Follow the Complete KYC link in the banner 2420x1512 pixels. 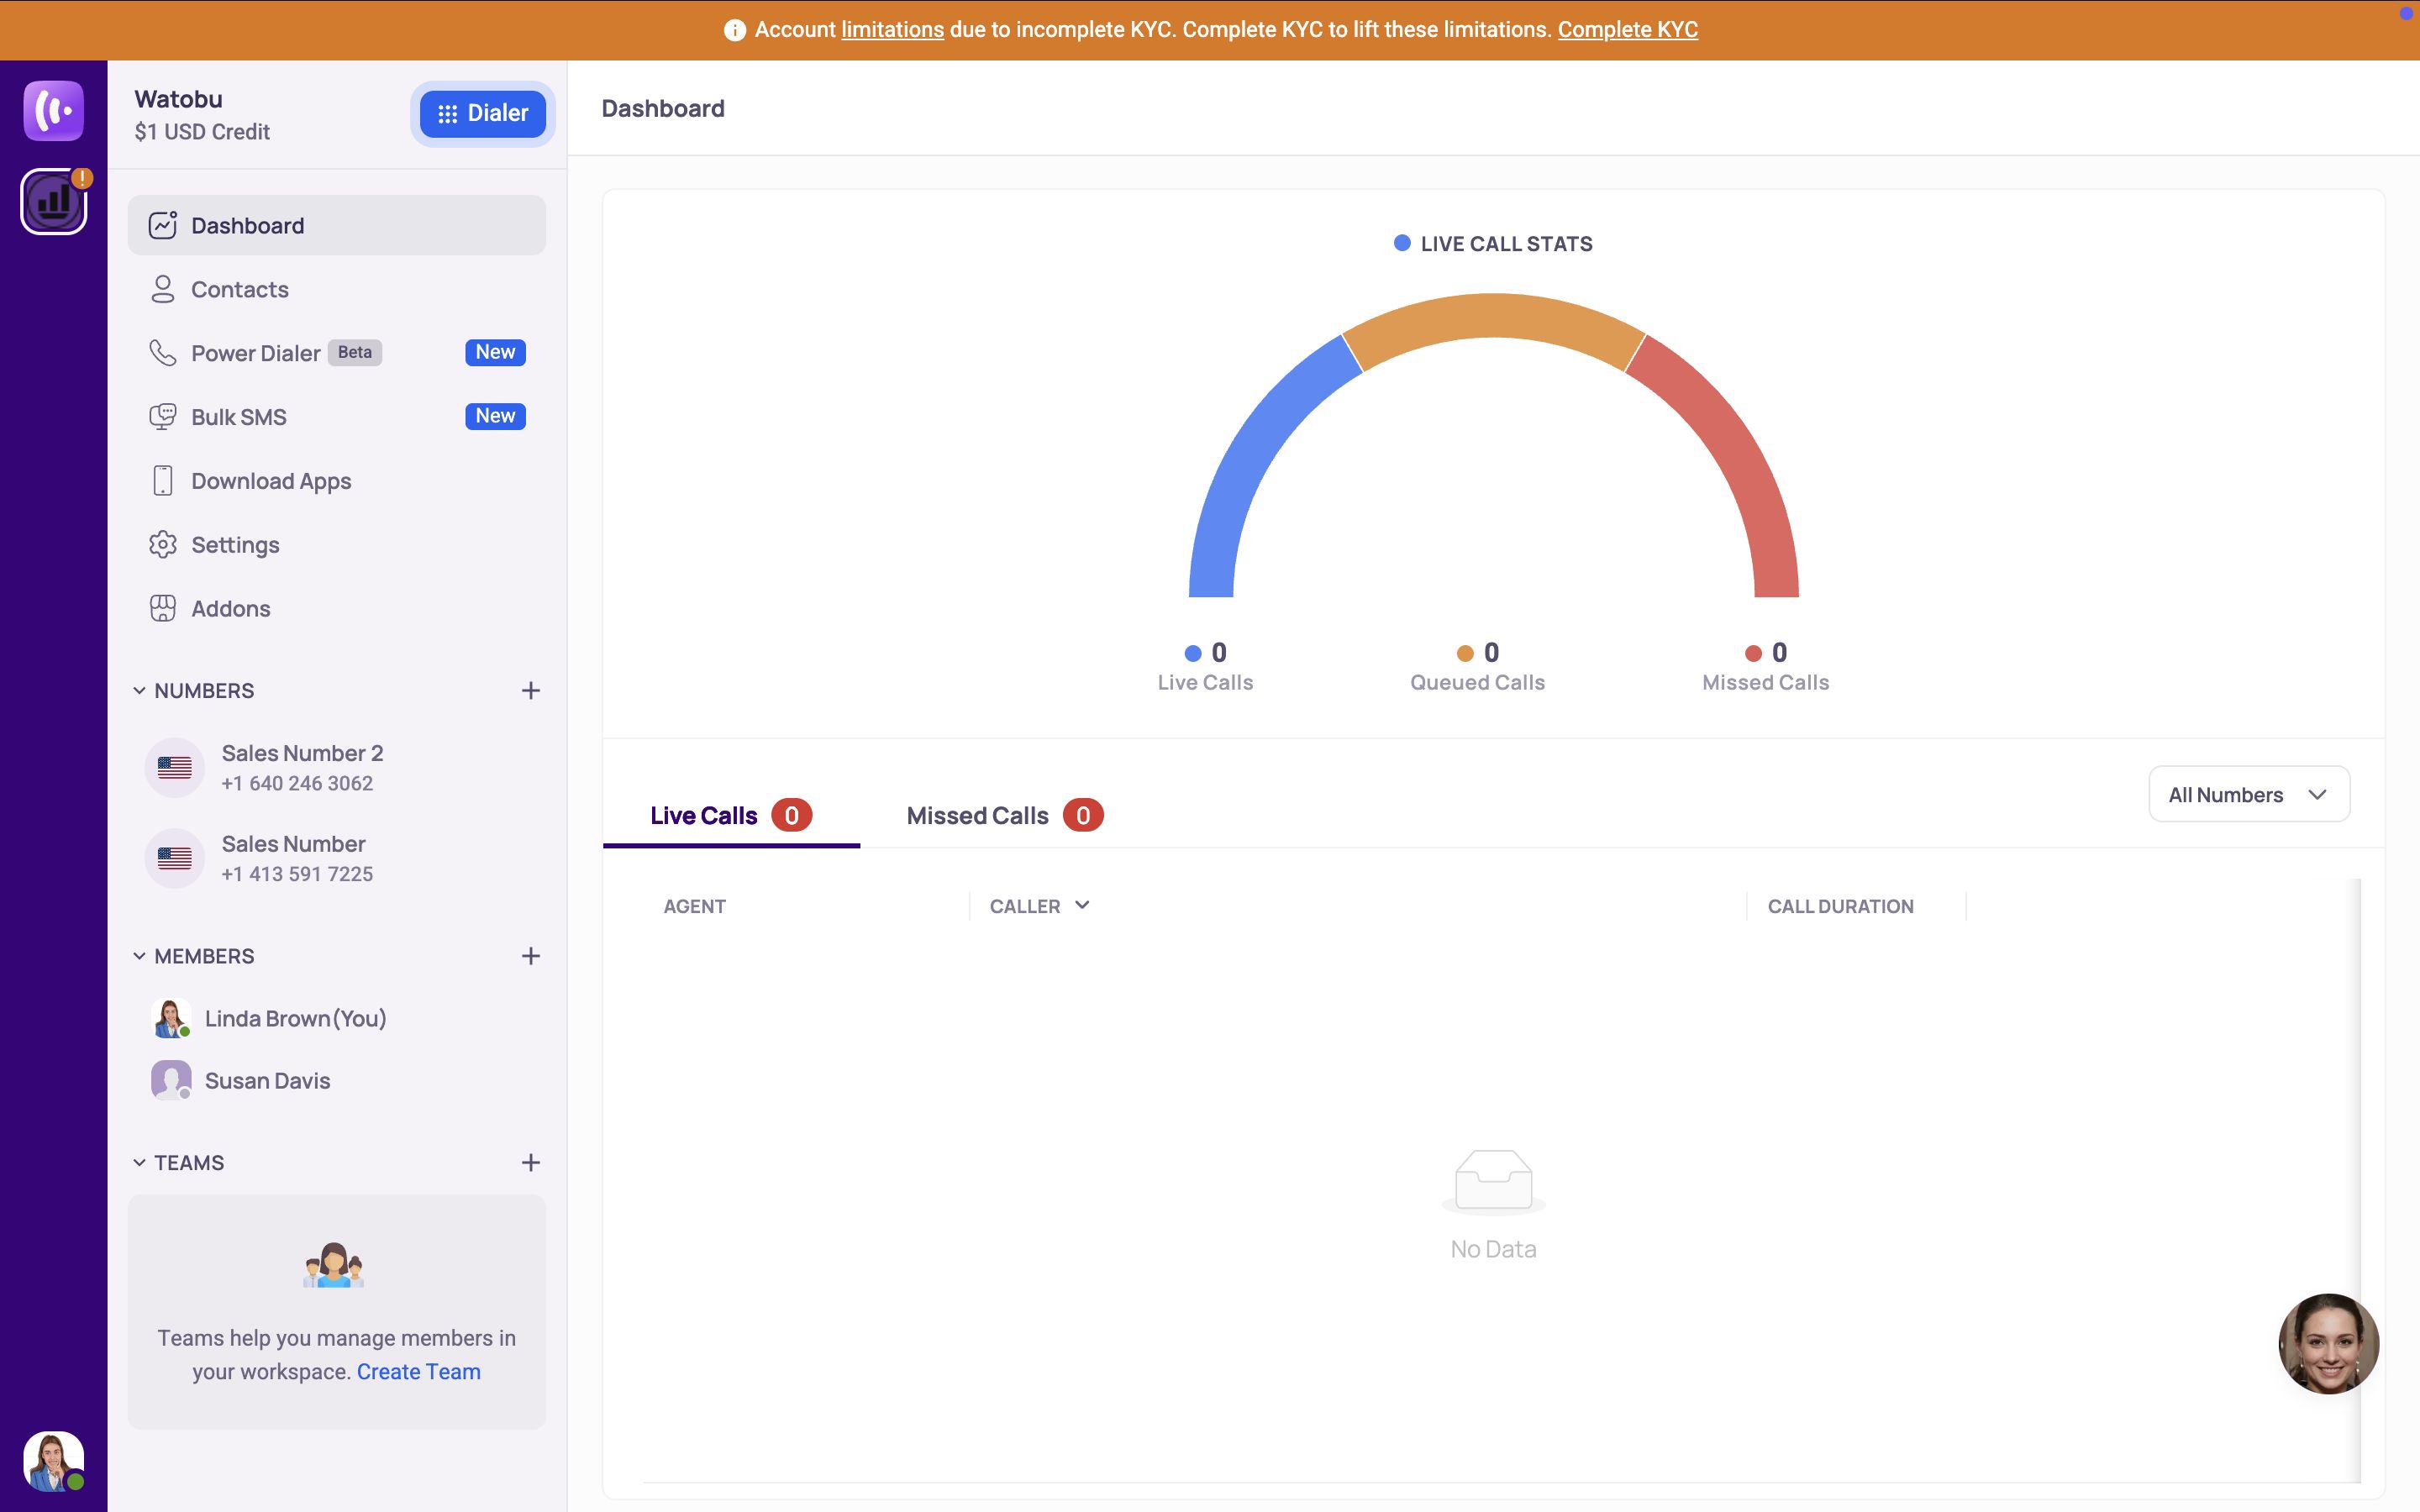tap(1627, 30)
